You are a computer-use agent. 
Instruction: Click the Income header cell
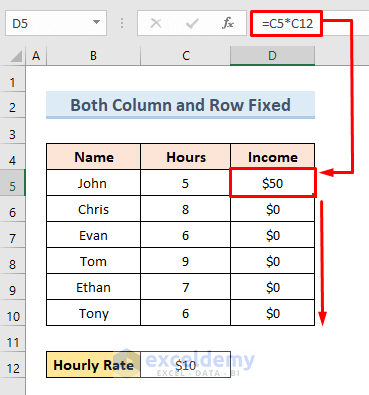pyautogui.click(x=272, y=157)
